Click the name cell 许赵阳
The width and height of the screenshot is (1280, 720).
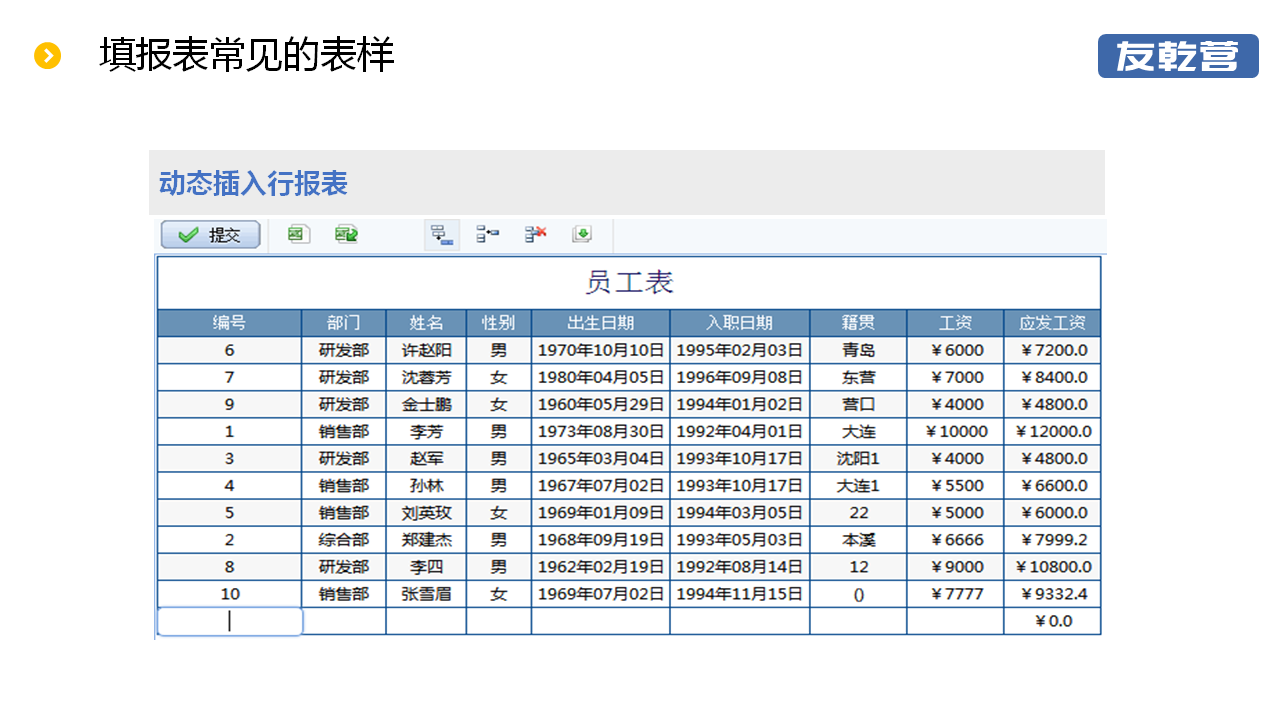[426, 350]
